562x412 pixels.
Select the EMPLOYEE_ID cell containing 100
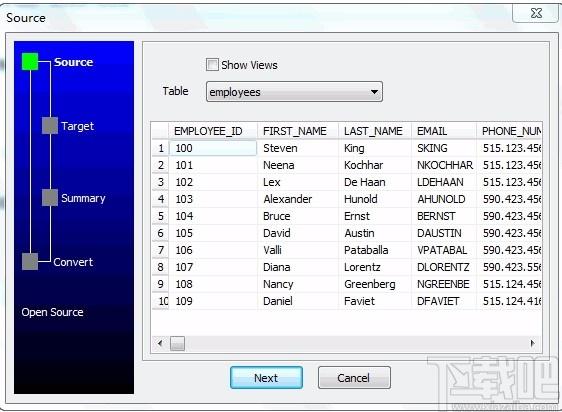coord(213,148)
